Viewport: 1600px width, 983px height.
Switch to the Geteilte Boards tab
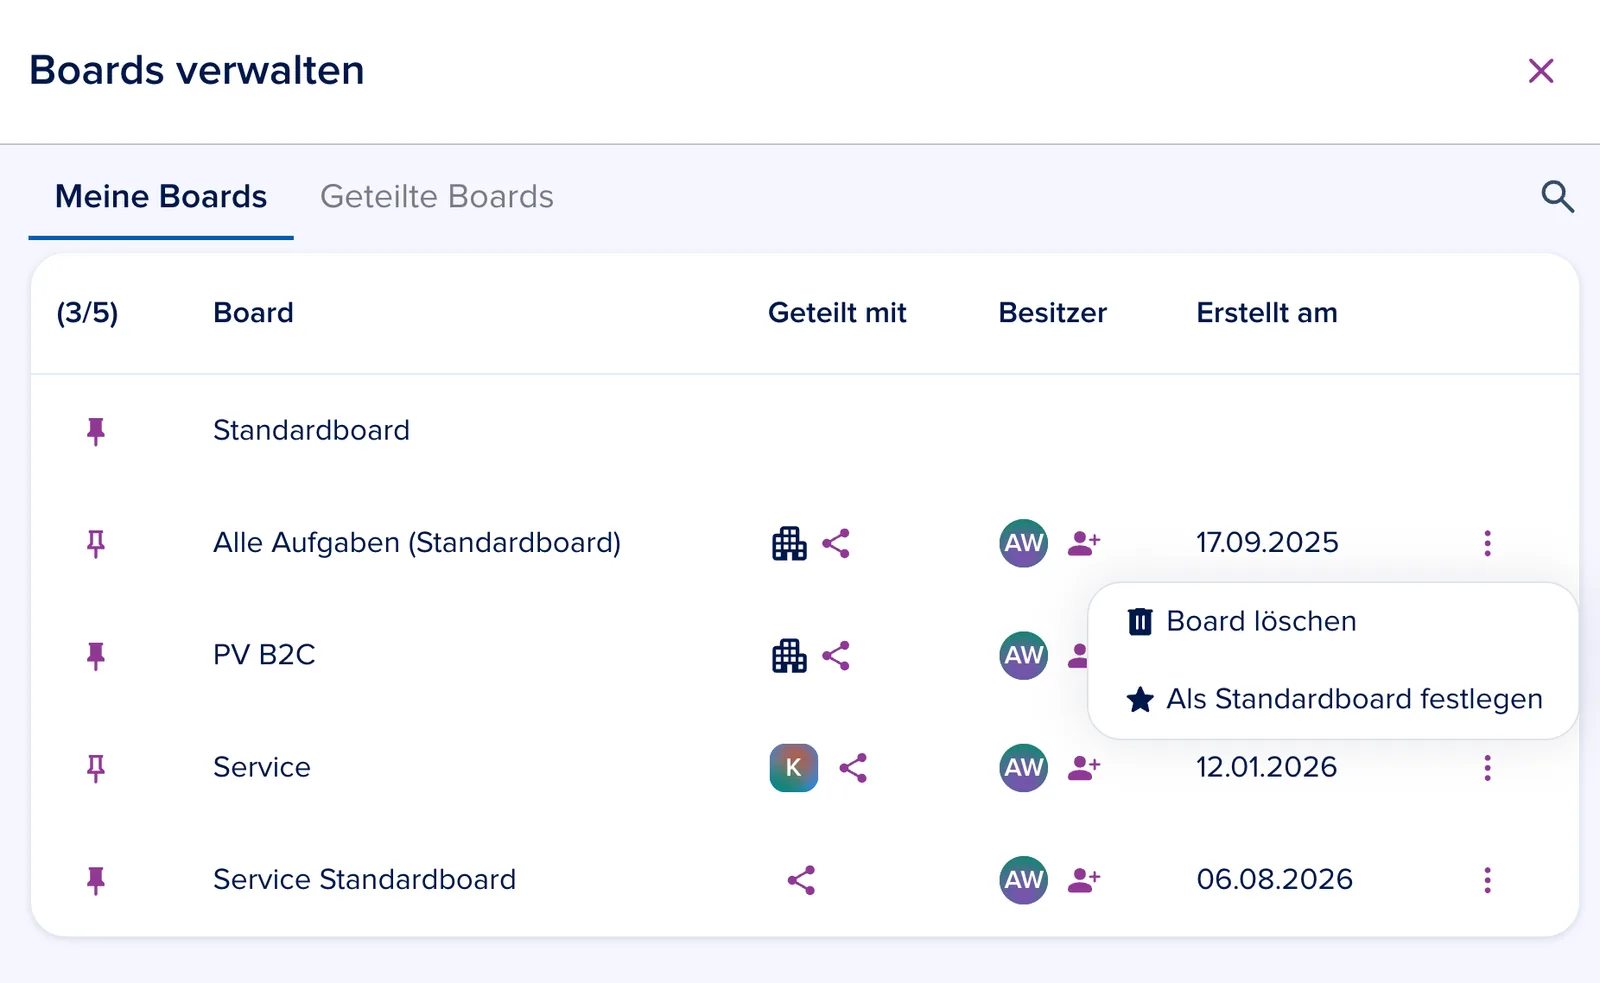tap(437, 196)
